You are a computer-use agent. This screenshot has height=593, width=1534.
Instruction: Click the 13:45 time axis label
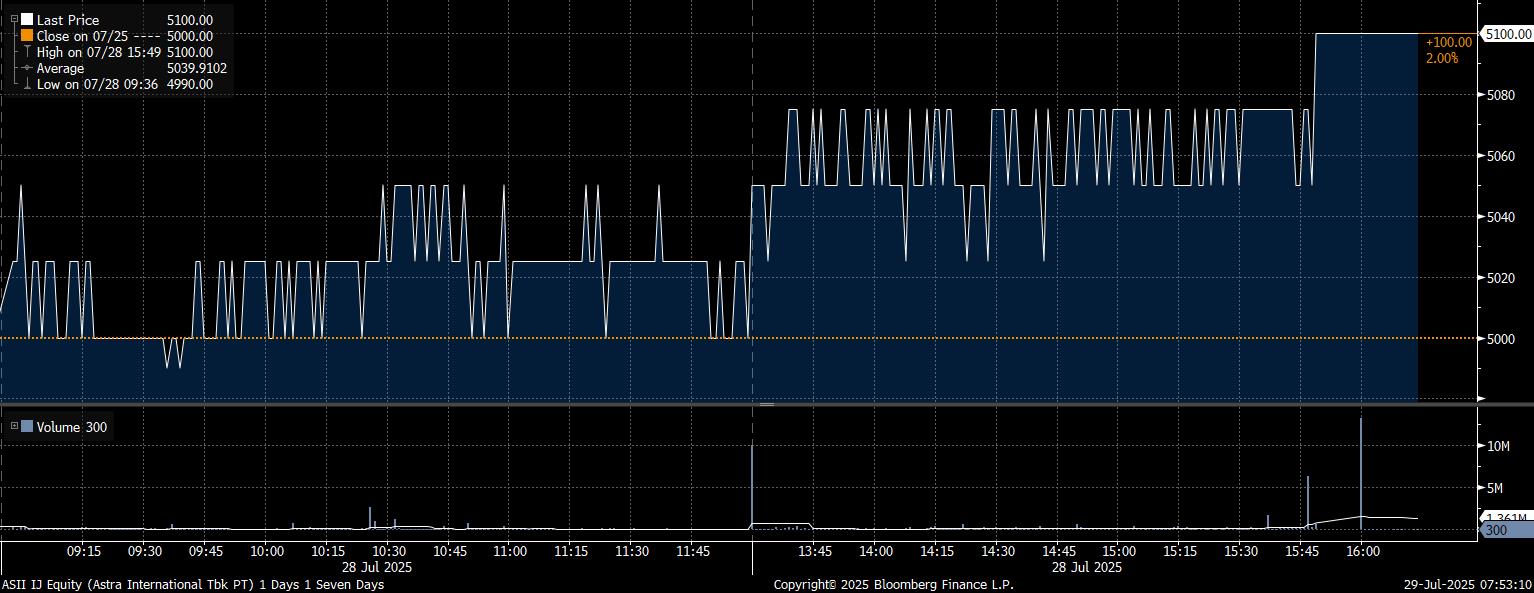(815, 551)
